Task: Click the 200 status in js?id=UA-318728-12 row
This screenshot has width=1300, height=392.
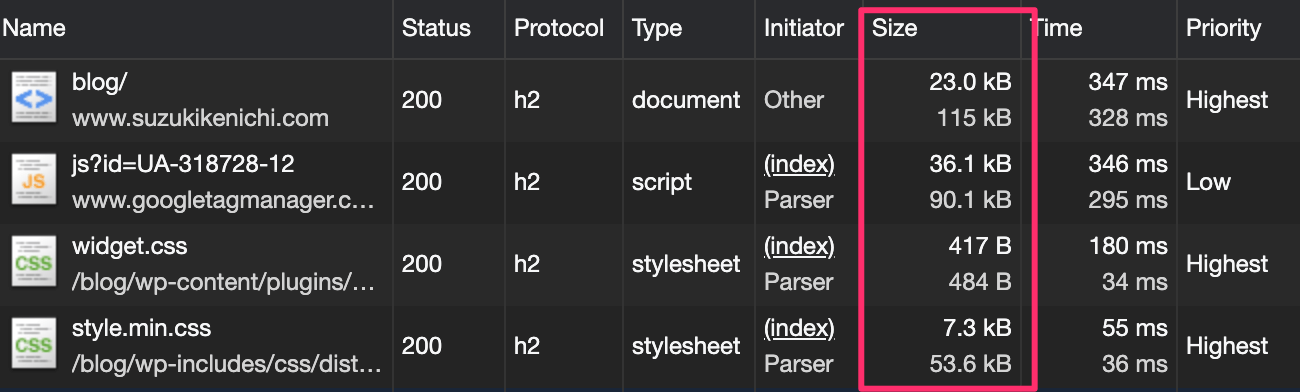Action: (422, 182)
